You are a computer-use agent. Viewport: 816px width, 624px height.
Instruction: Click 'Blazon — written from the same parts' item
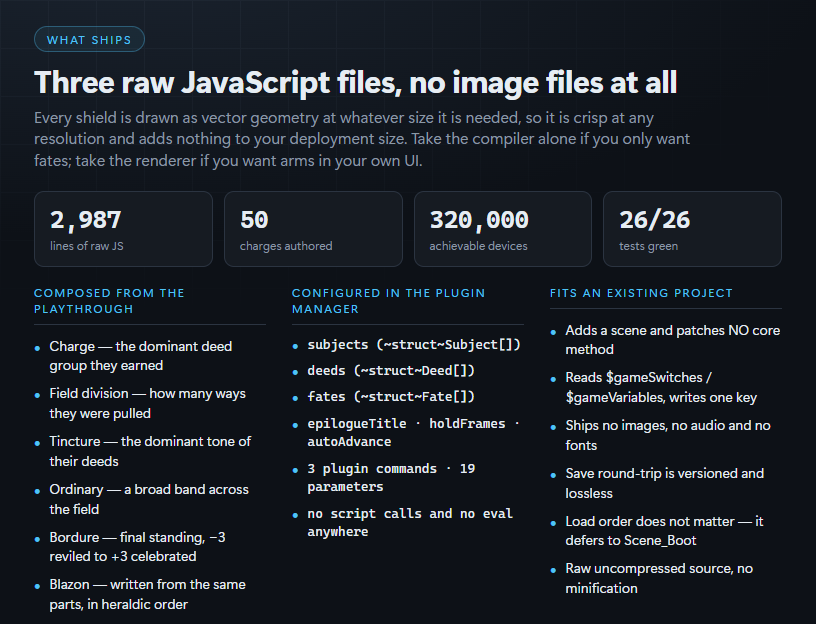[x=147, y=594]
